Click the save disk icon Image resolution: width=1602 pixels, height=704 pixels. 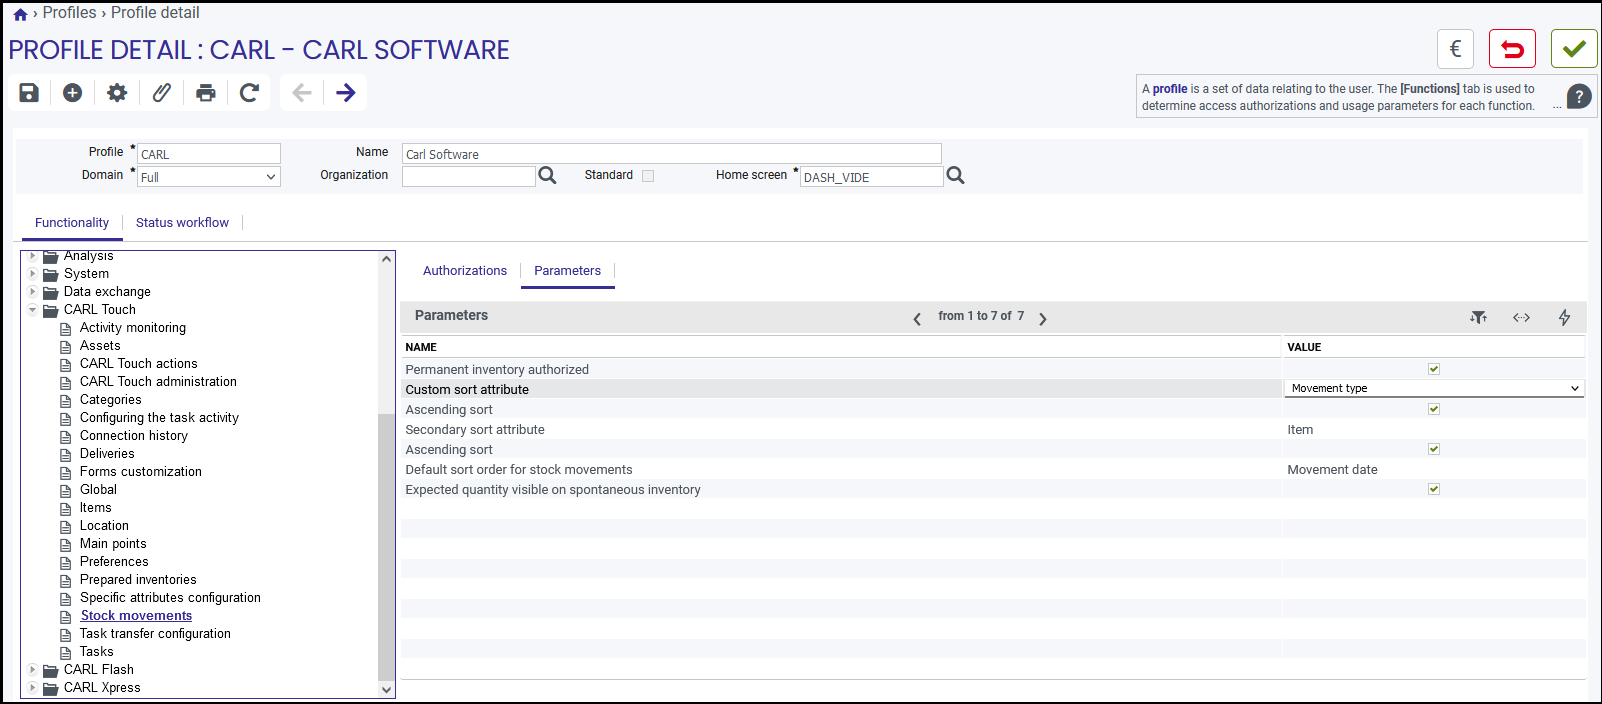29,93
